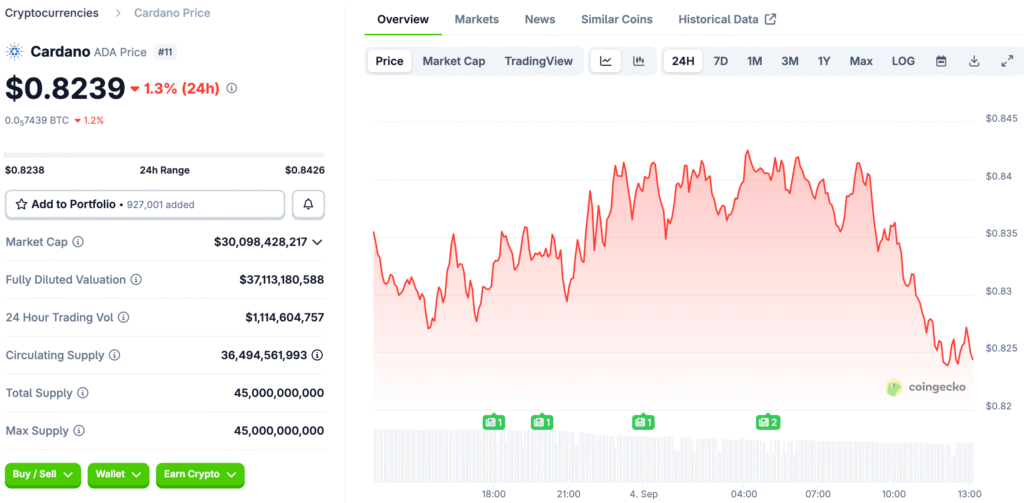Click the #11 rank badge
Viewport: 1024px width, 503px height.
click(x=165, y=52)
